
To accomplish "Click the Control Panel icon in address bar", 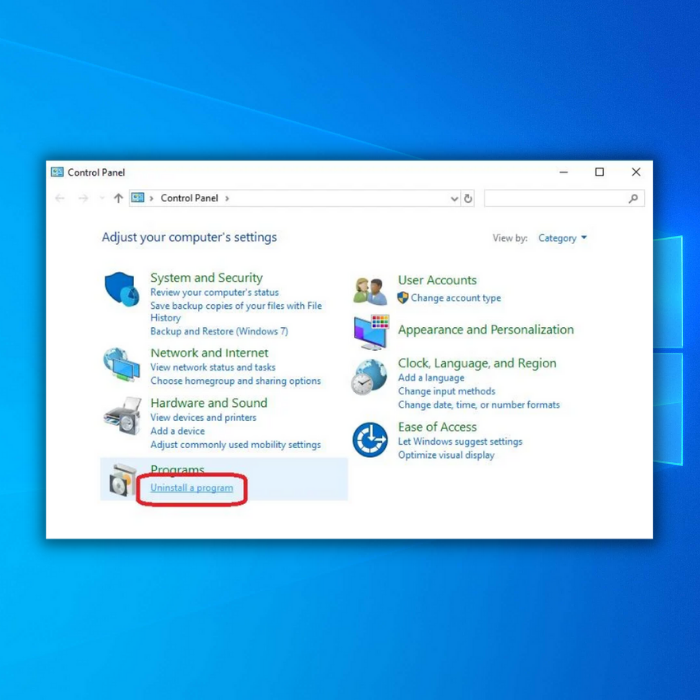I will point(138,197).
